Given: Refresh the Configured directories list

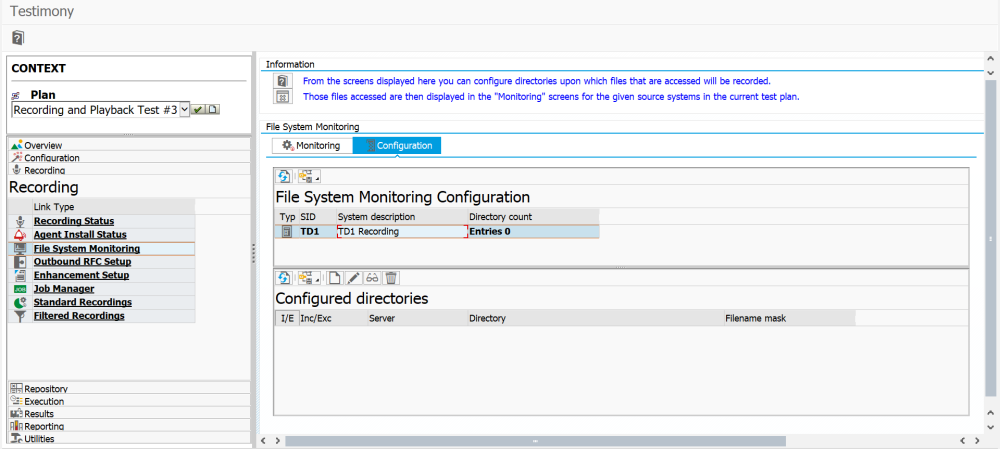Looking at the screenshot, I should click(284, 278).
